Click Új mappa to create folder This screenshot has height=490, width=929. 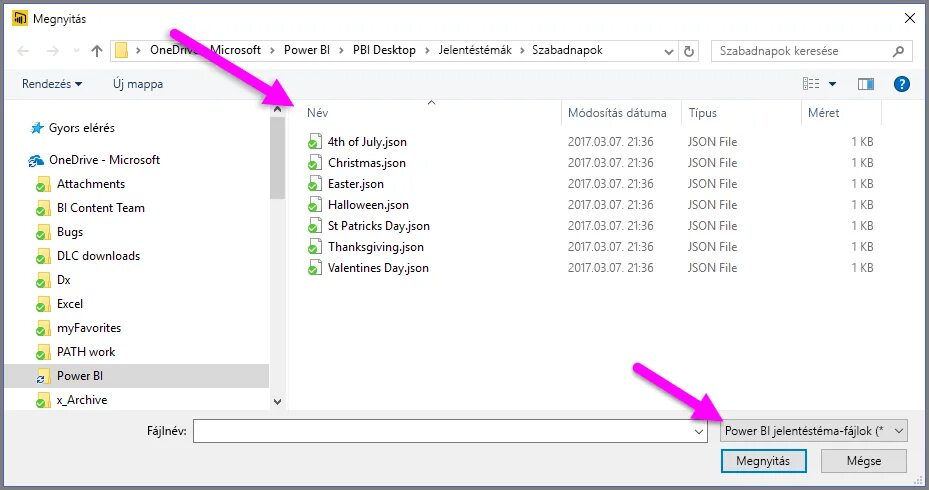[138, 84]
